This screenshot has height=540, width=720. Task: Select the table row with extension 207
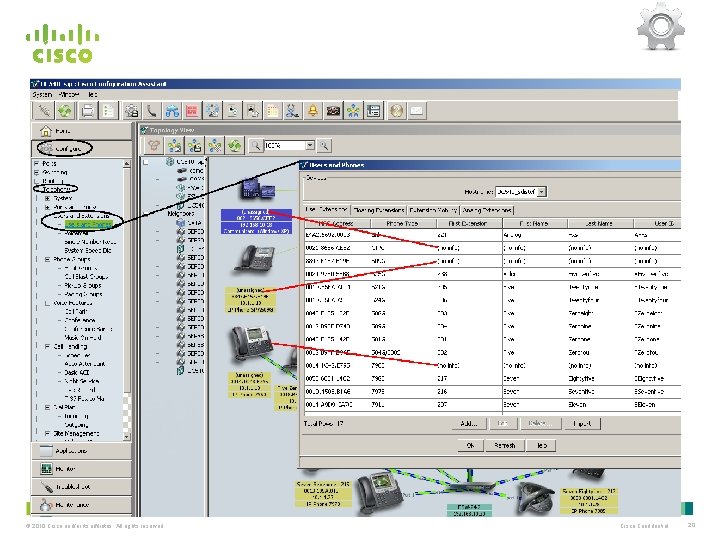point(492,405)
